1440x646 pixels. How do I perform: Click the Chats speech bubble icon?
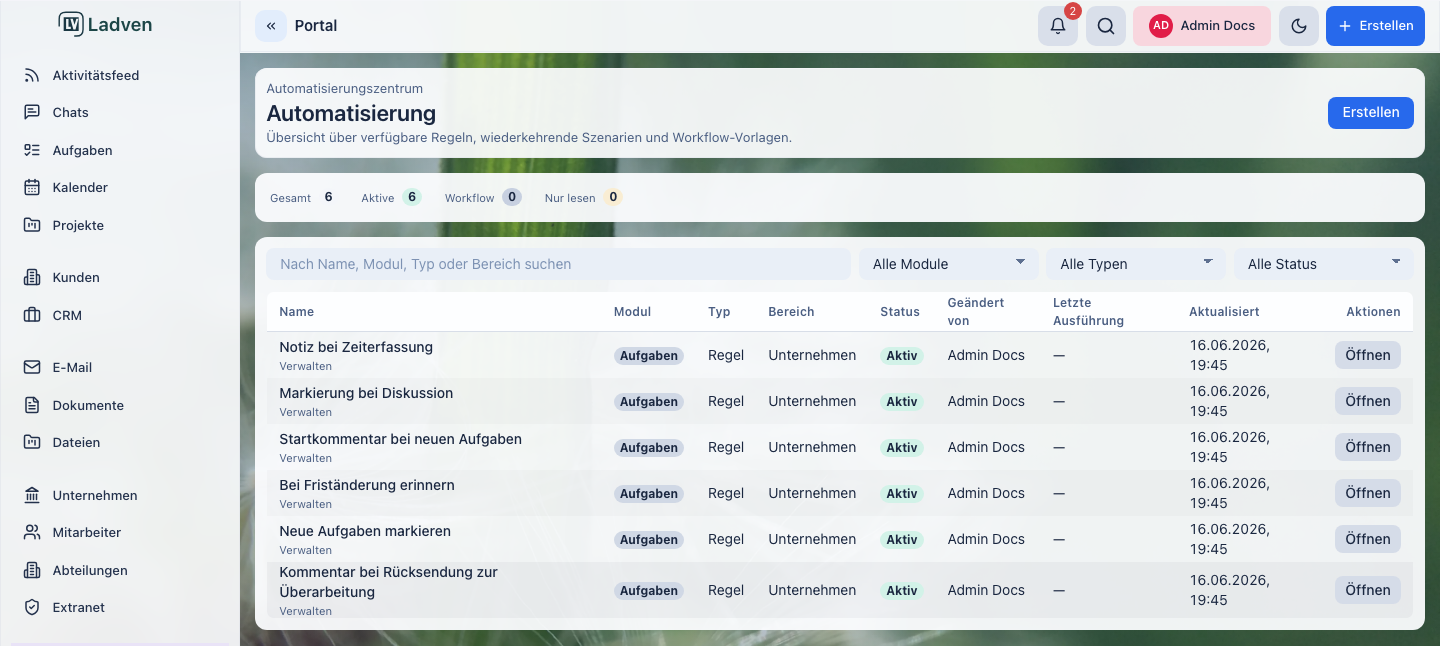32,112
